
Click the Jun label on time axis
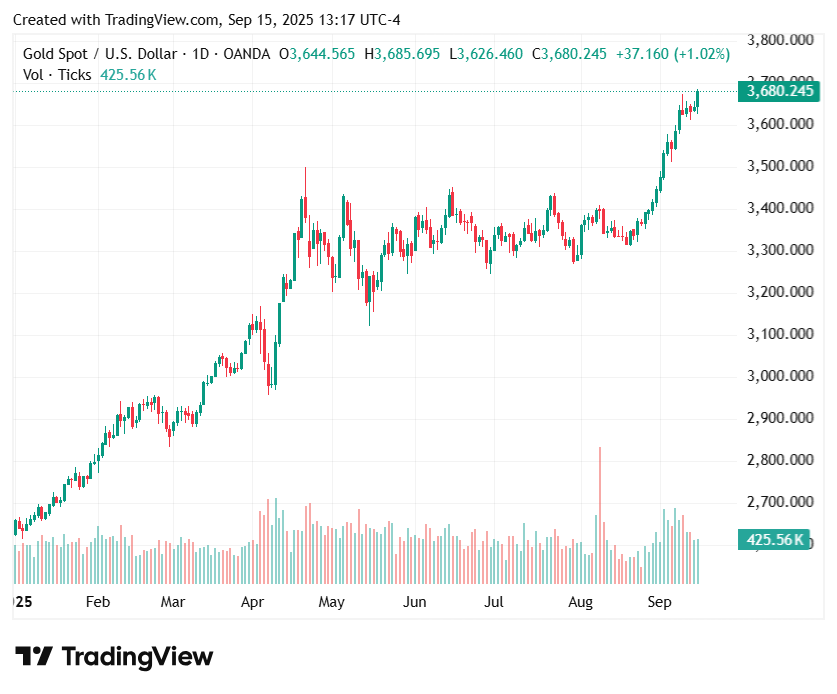(x=414, y=602)
